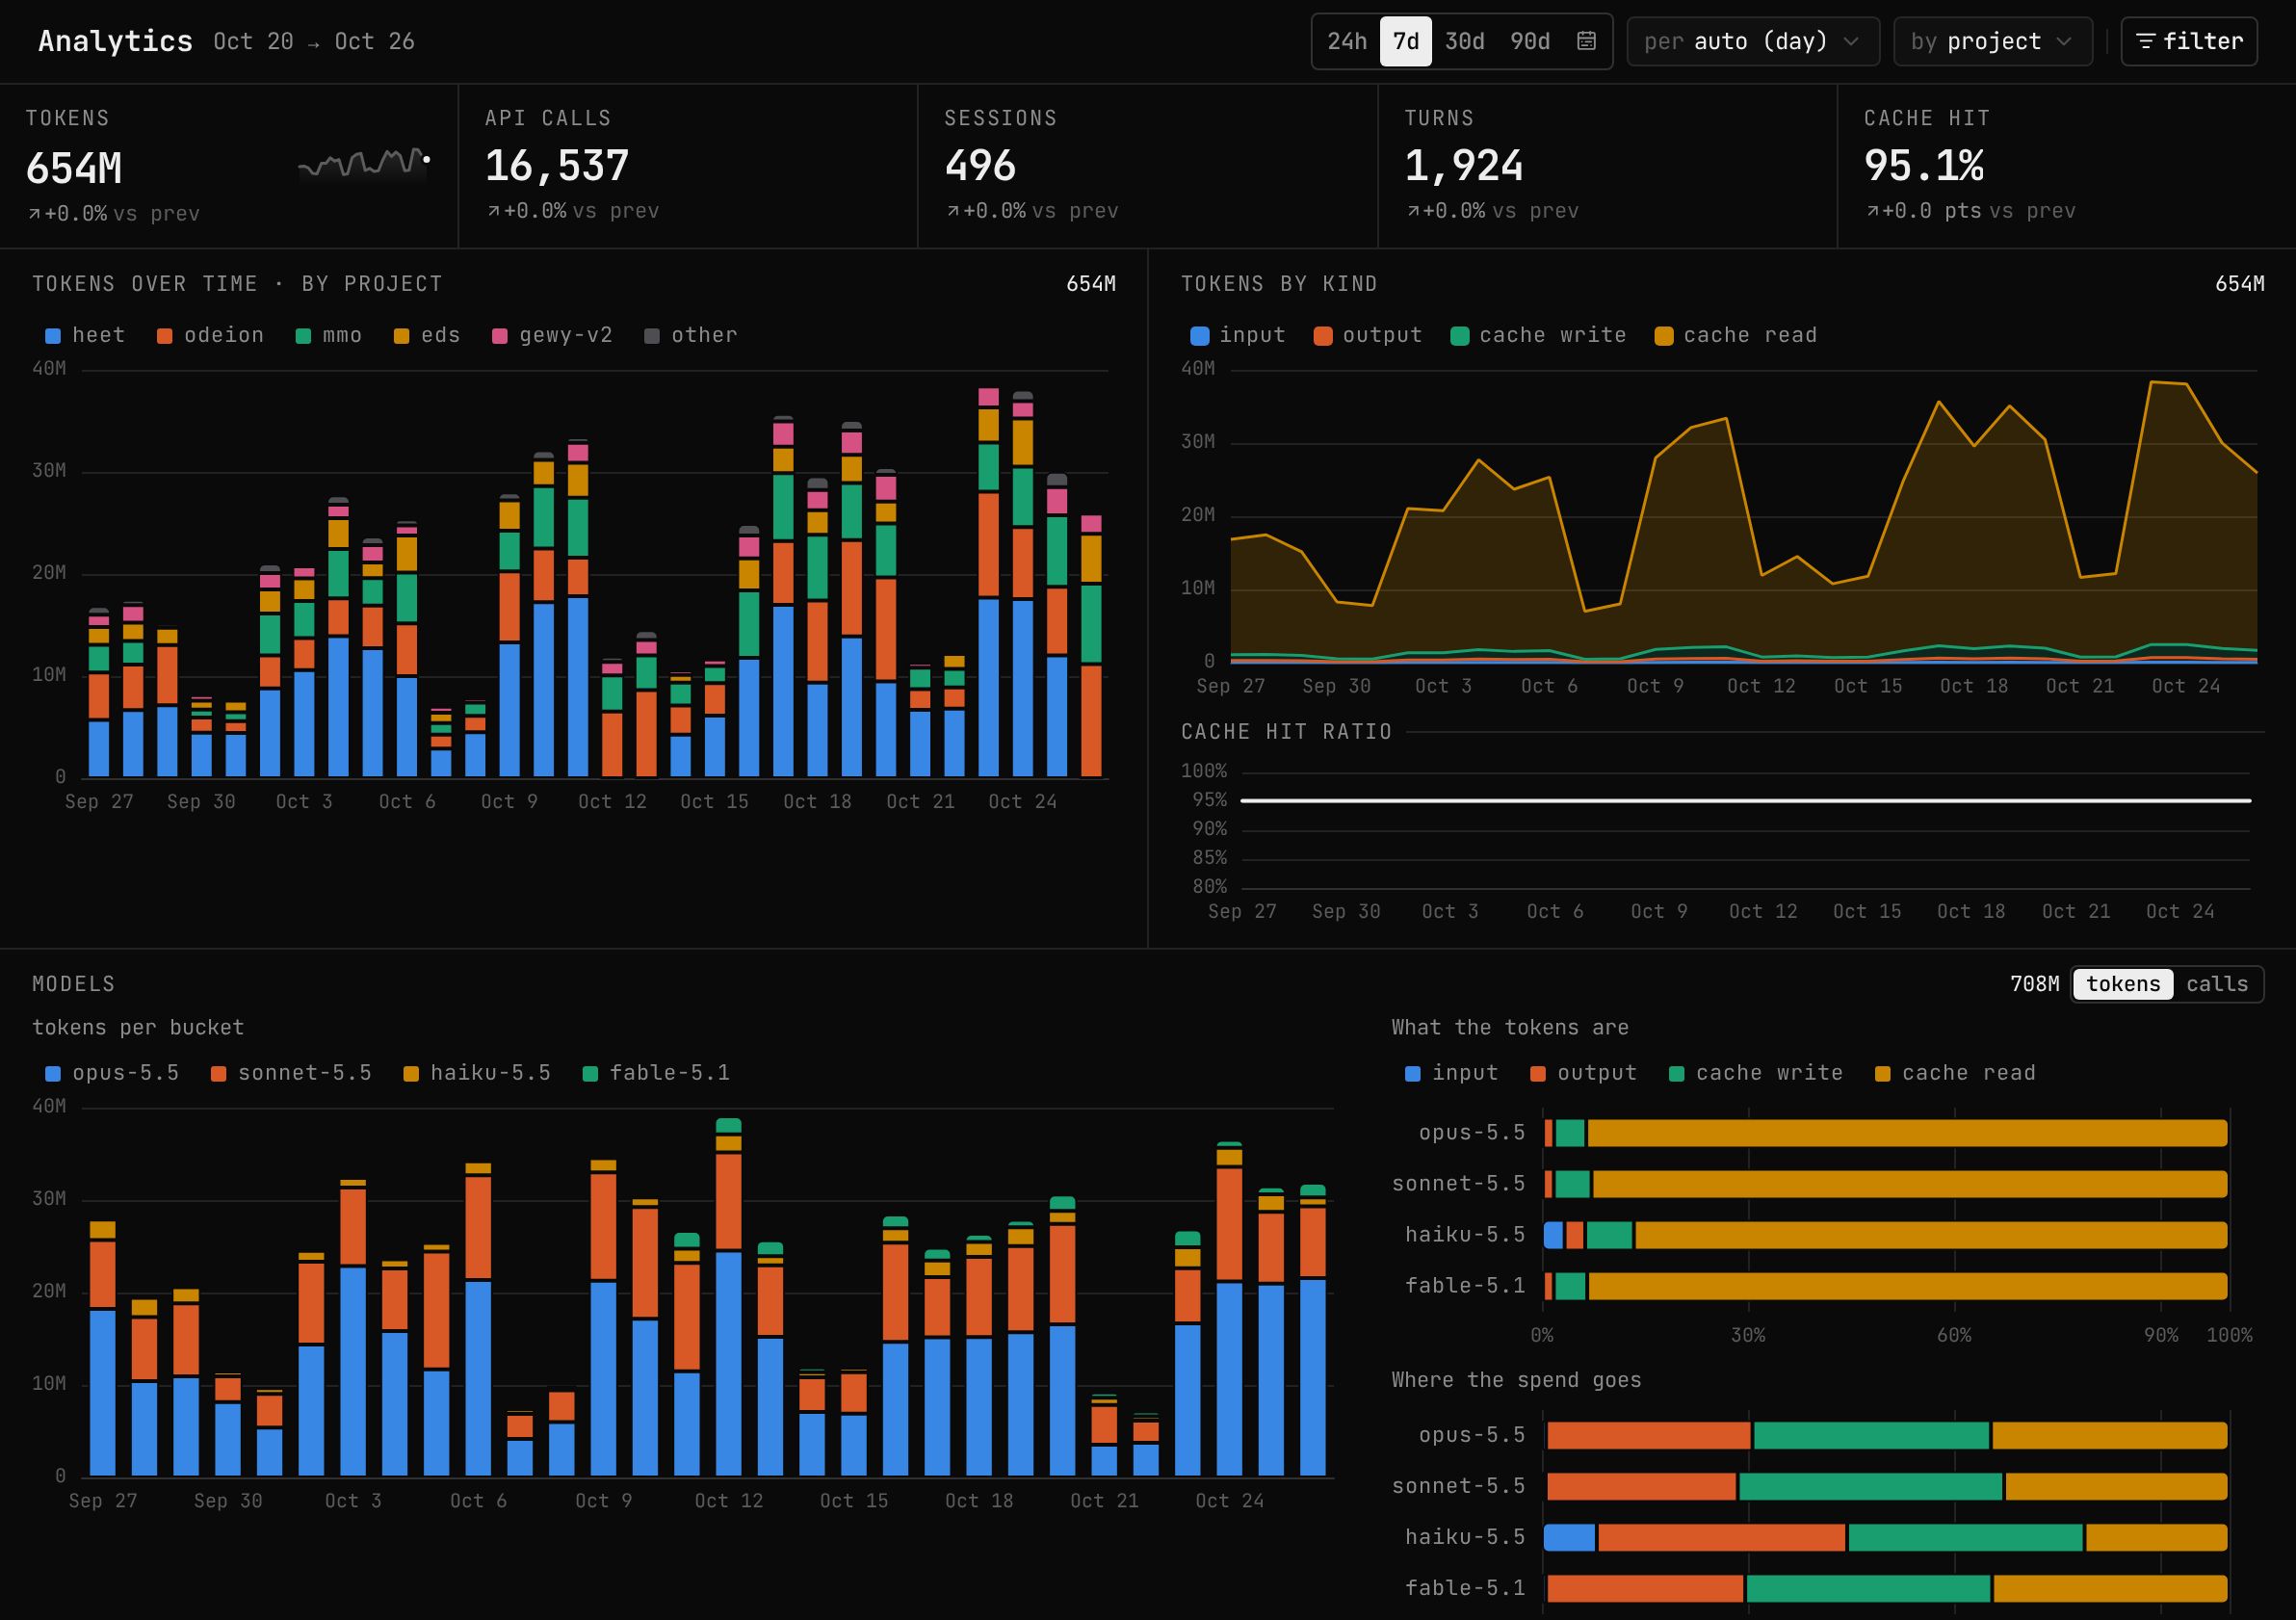Open the by project grouping dropdown

(x=1992, y=41)
